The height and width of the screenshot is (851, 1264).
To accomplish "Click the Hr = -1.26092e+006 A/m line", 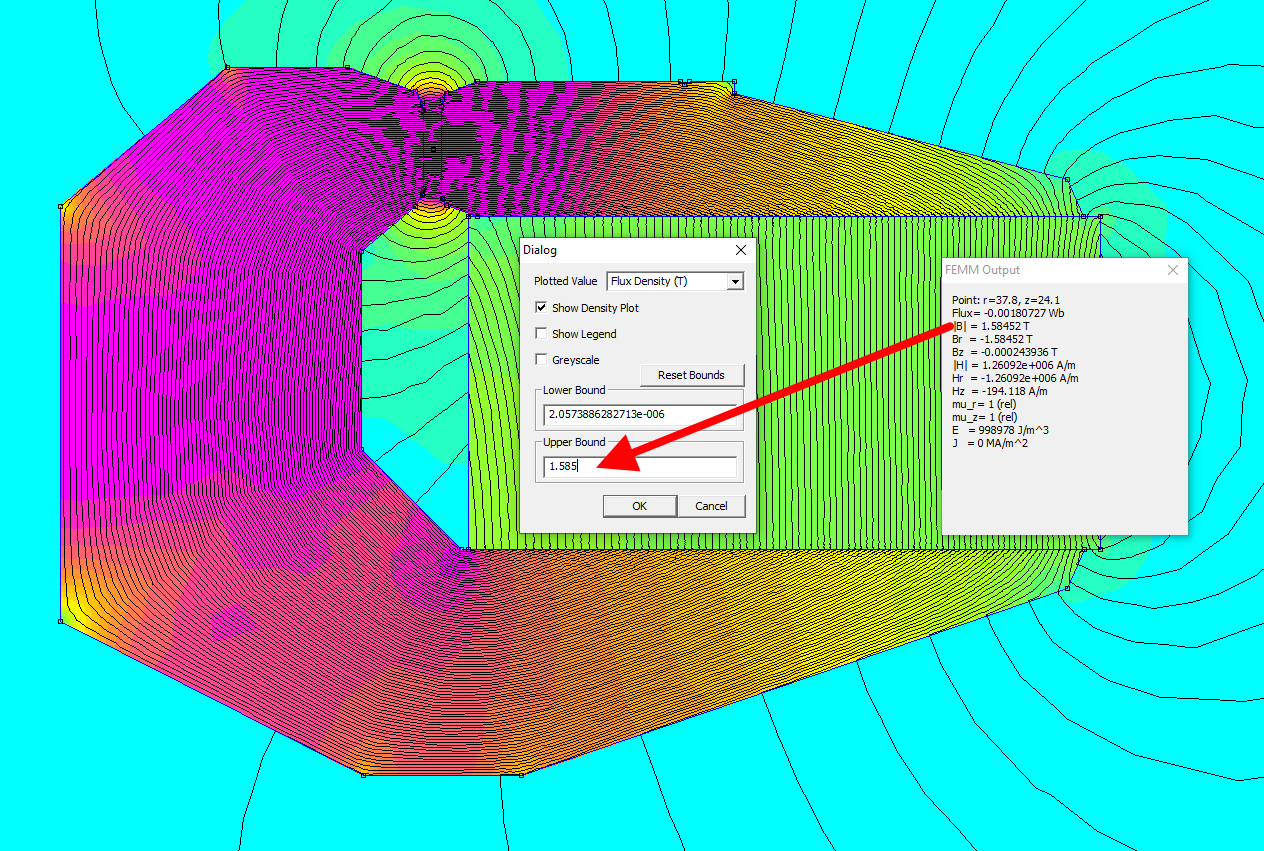I will click(1015, 378).
